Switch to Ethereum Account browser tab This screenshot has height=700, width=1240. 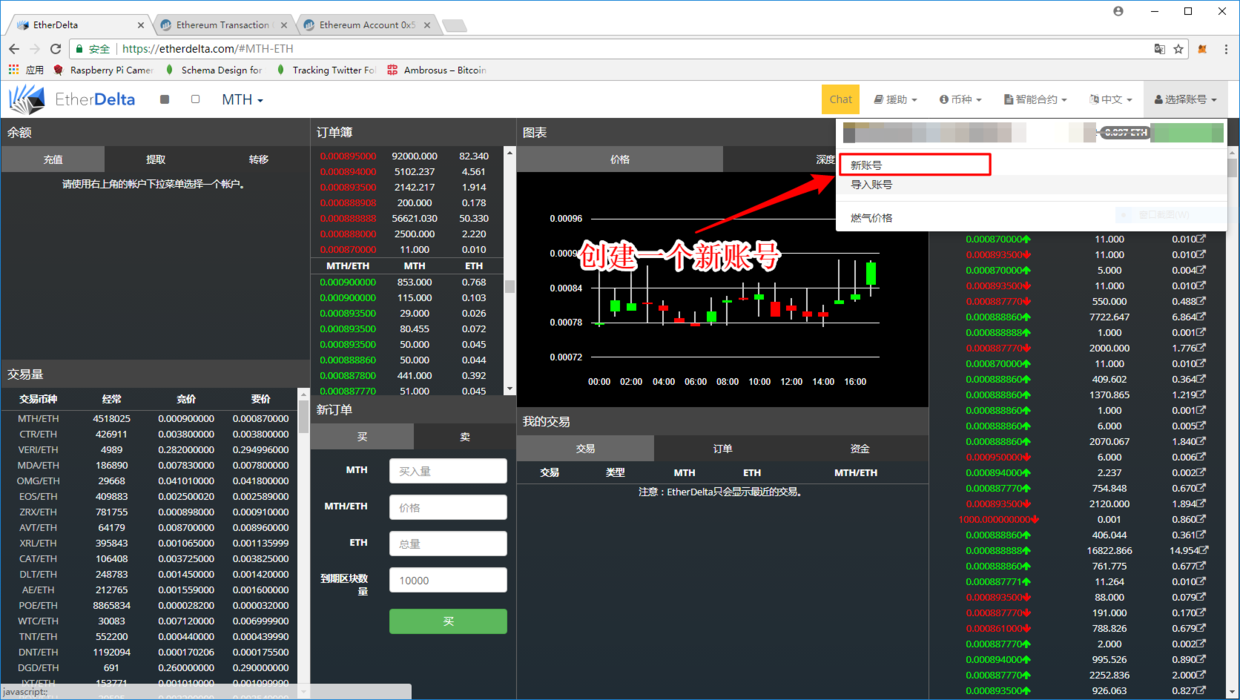point(366,25)
